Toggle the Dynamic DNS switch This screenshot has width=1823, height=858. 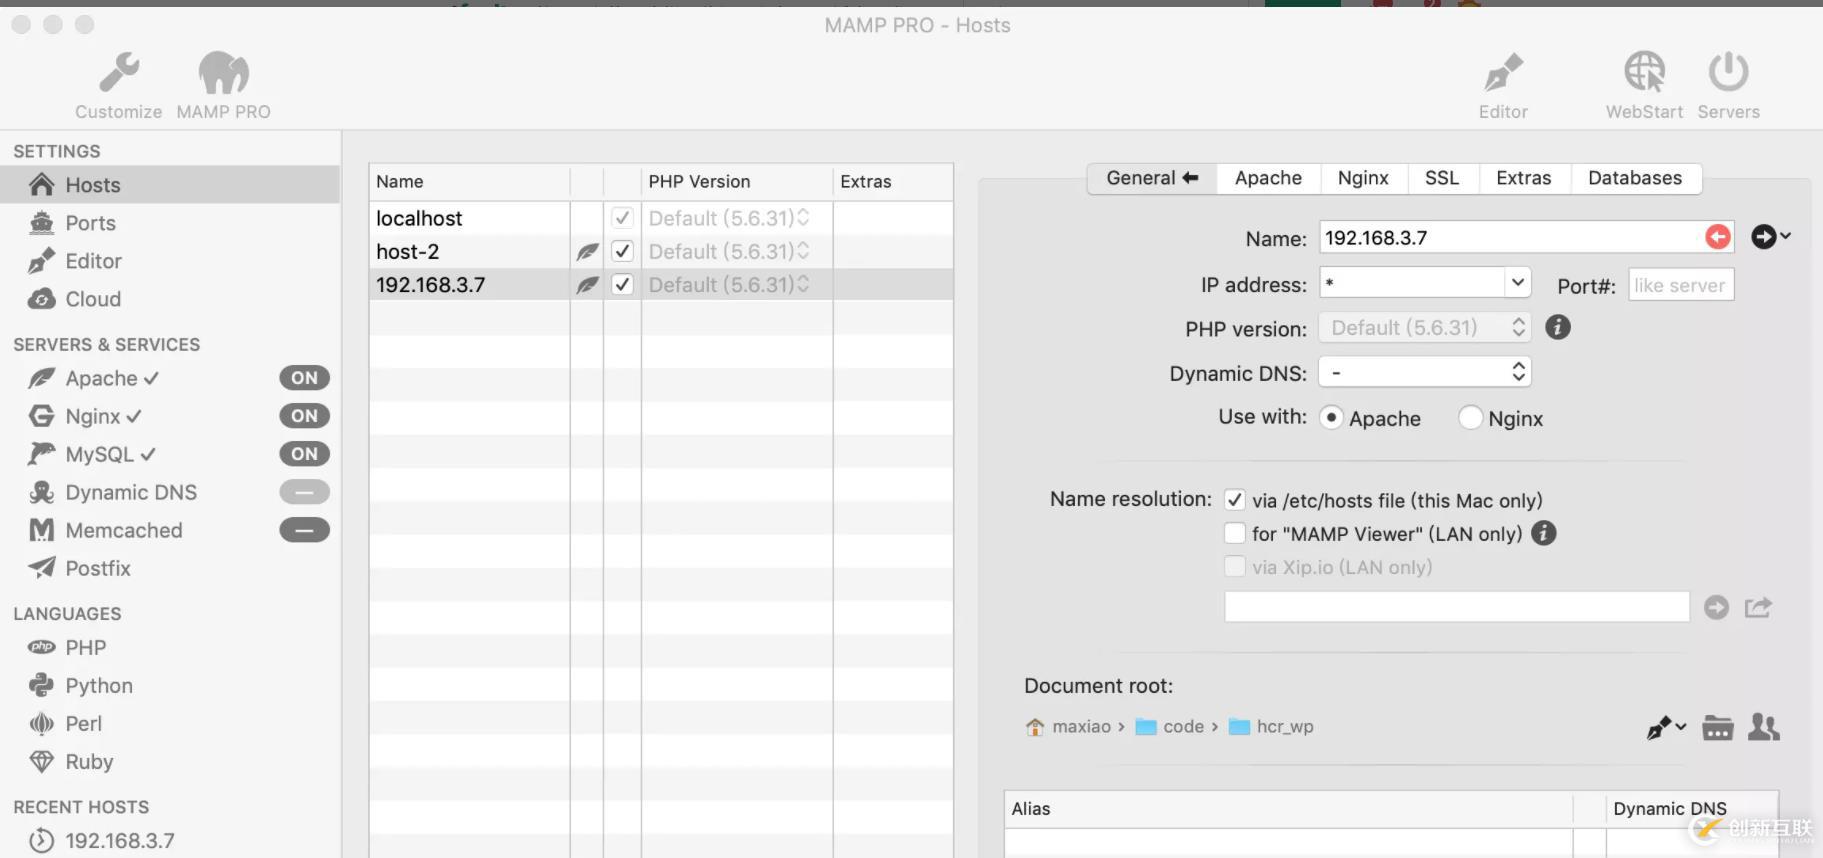[x=304, y=492]
